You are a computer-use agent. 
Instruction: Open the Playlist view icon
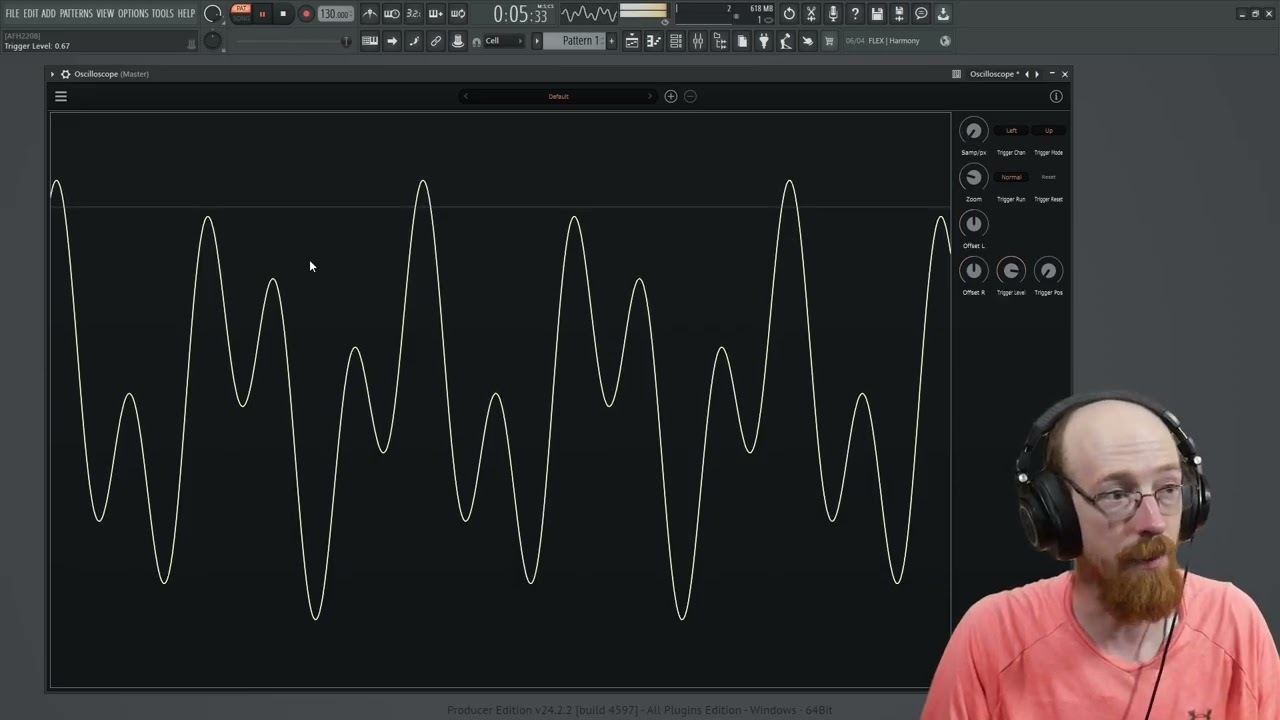pos(632,41)
